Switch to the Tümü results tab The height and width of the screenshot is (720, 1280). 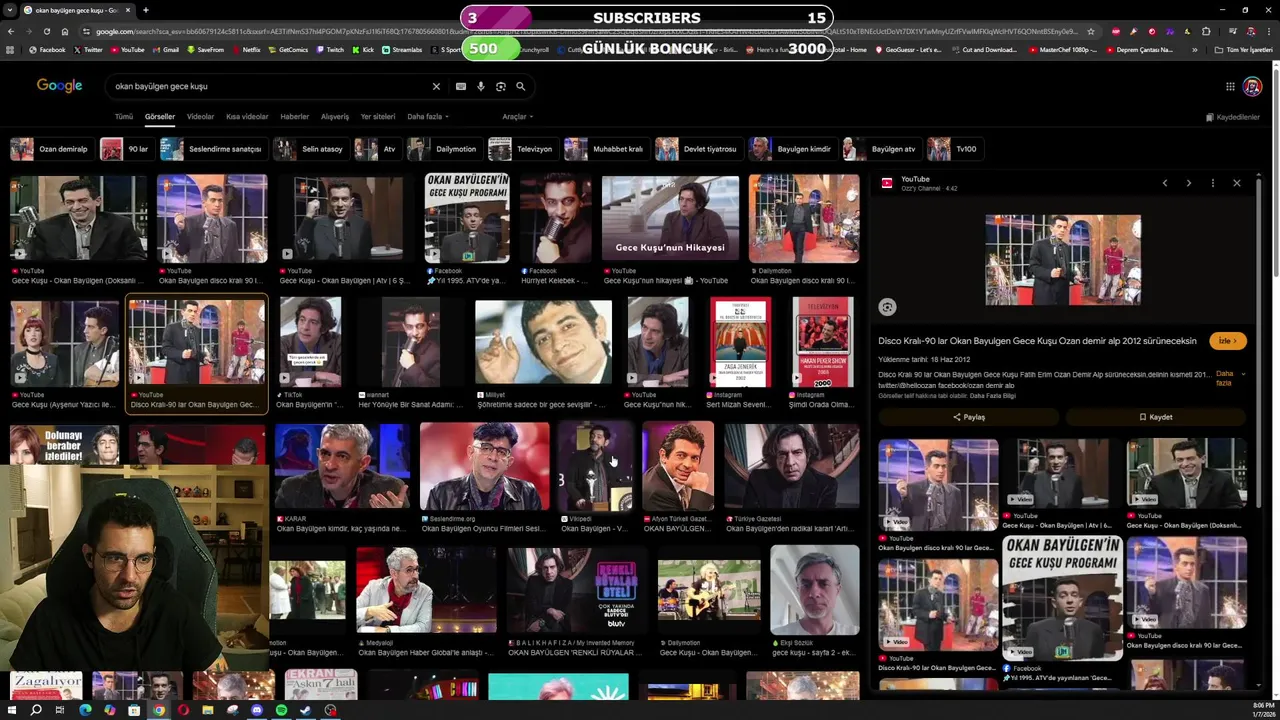pos(124,117)
